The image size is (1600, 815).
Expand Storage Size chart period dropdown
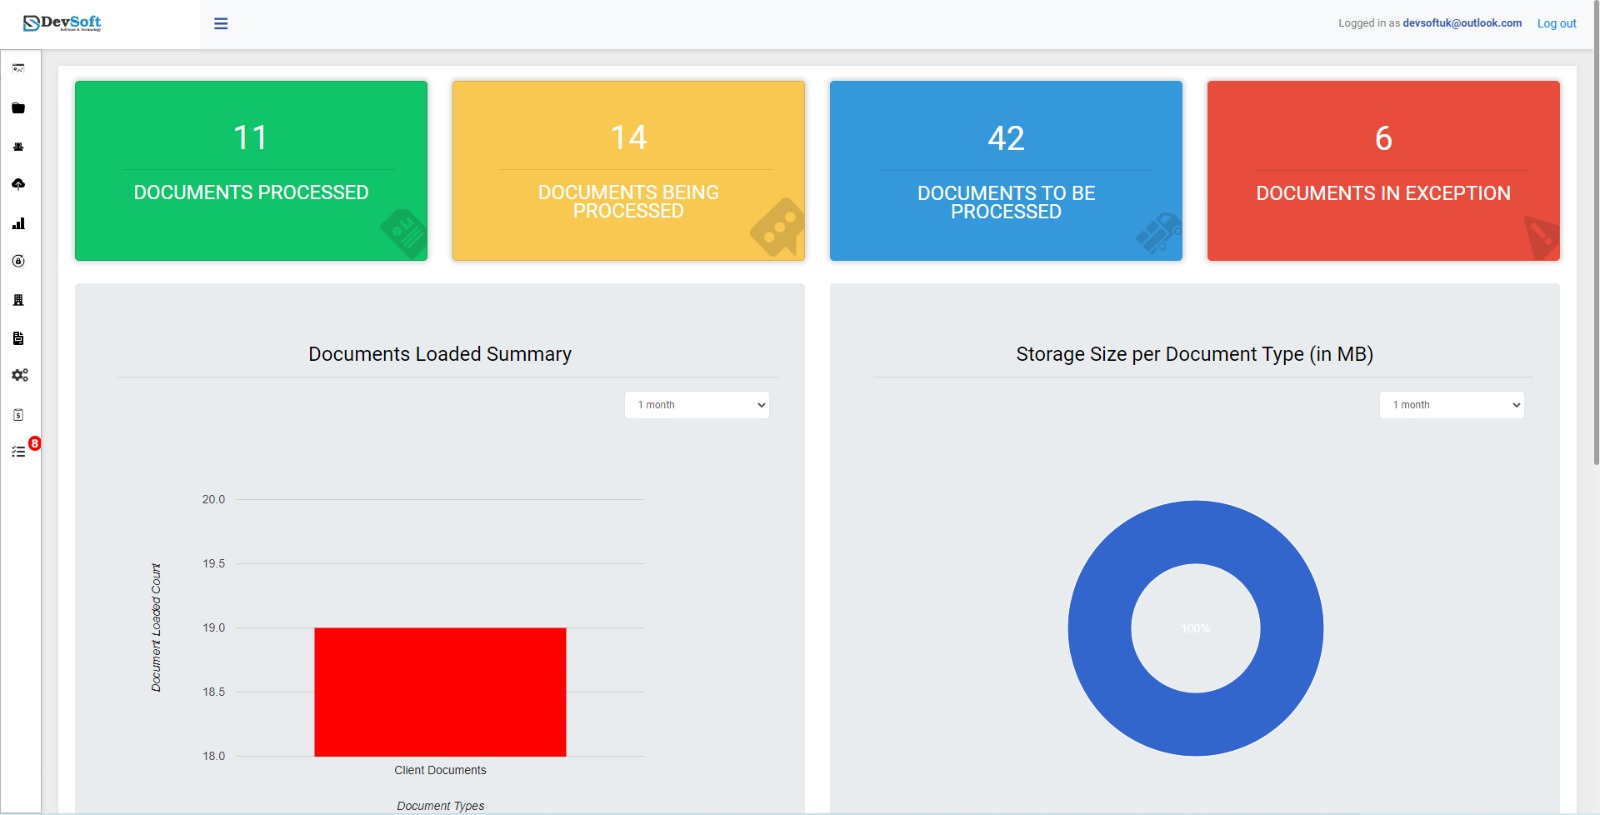(1451, 405)
